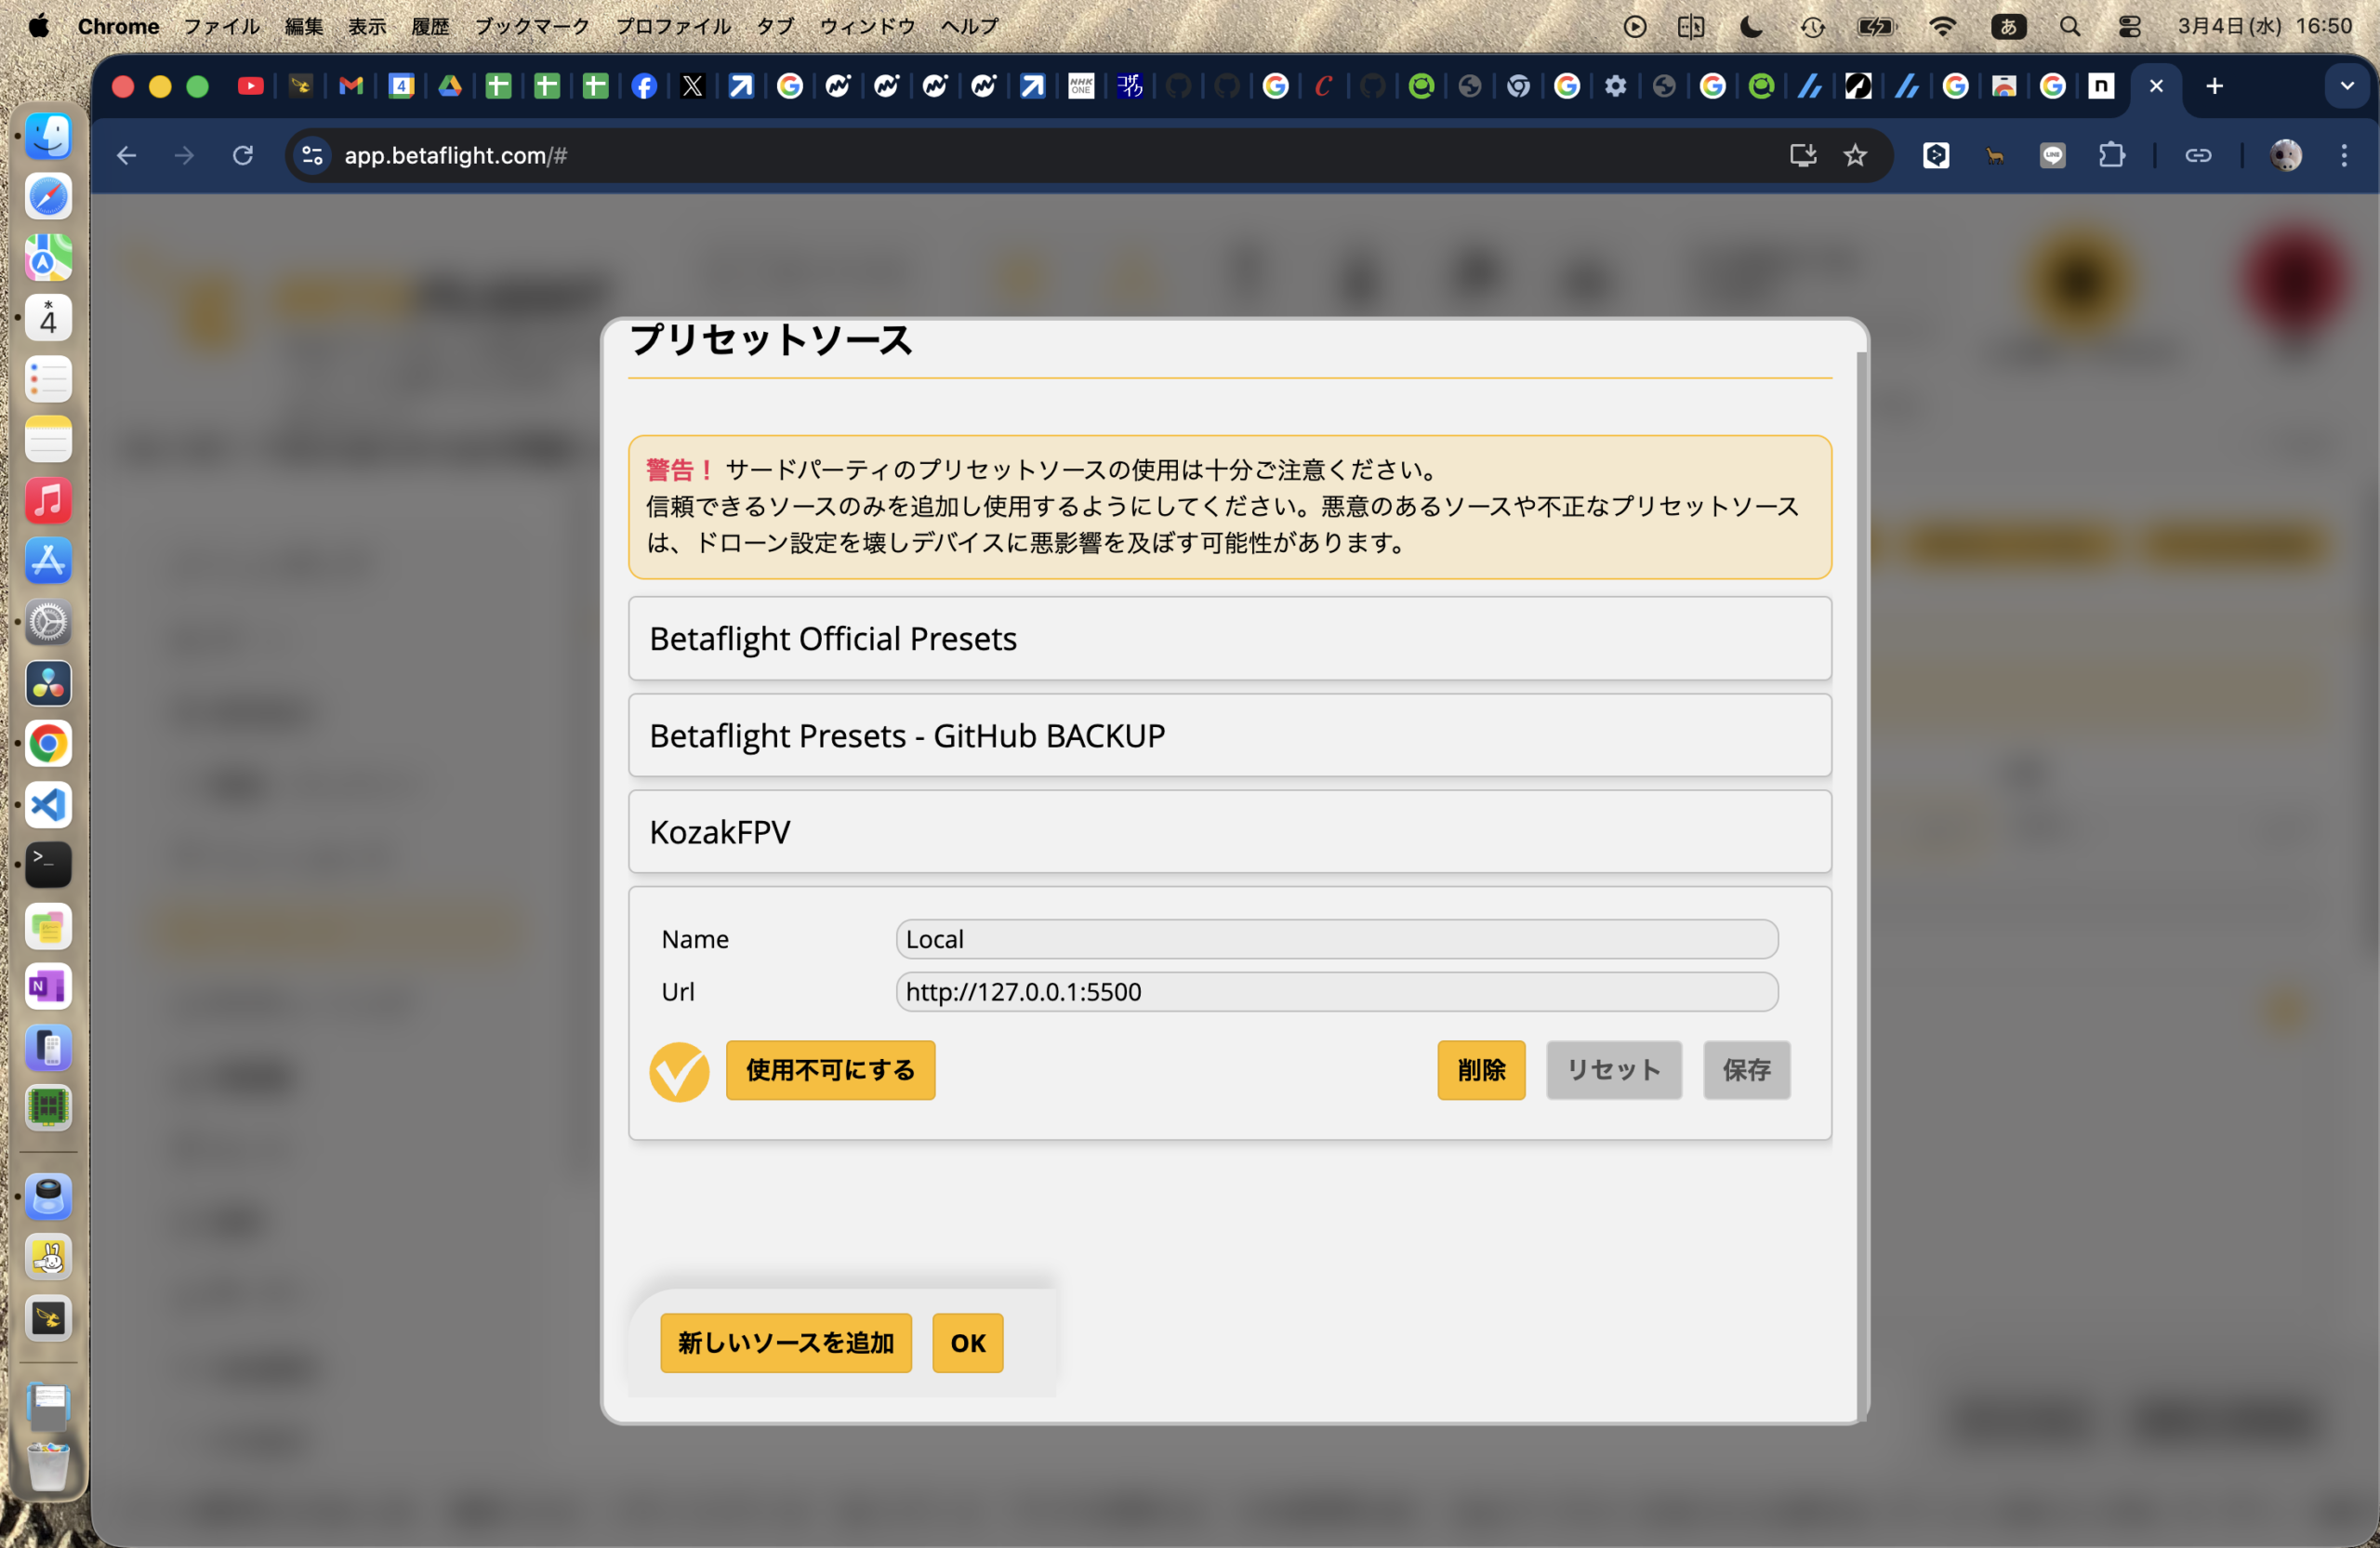Expand the KozakFPV preset source
Screen dimensions: 2380x1548
[1229, 833]
